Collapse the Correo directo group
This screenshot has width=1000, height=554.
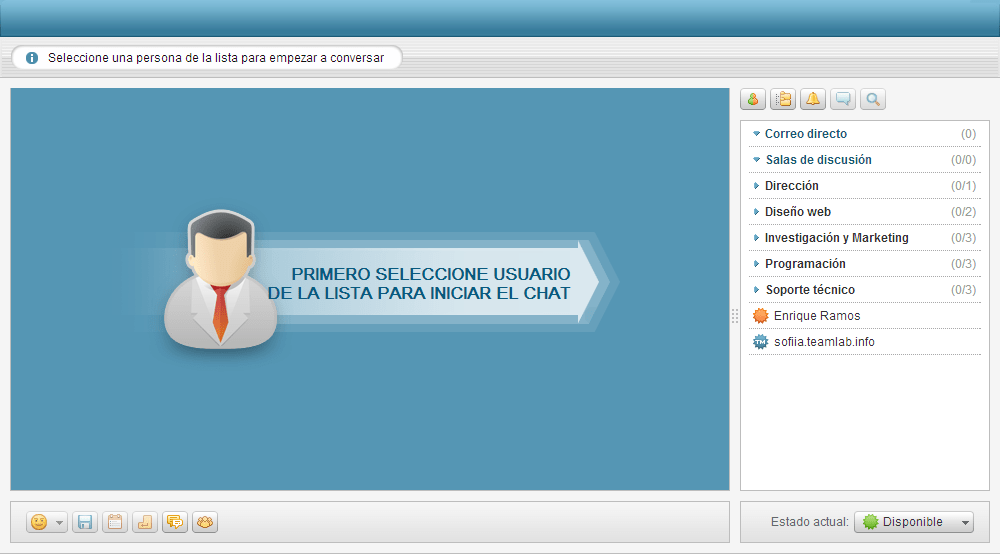click(756, 134)
